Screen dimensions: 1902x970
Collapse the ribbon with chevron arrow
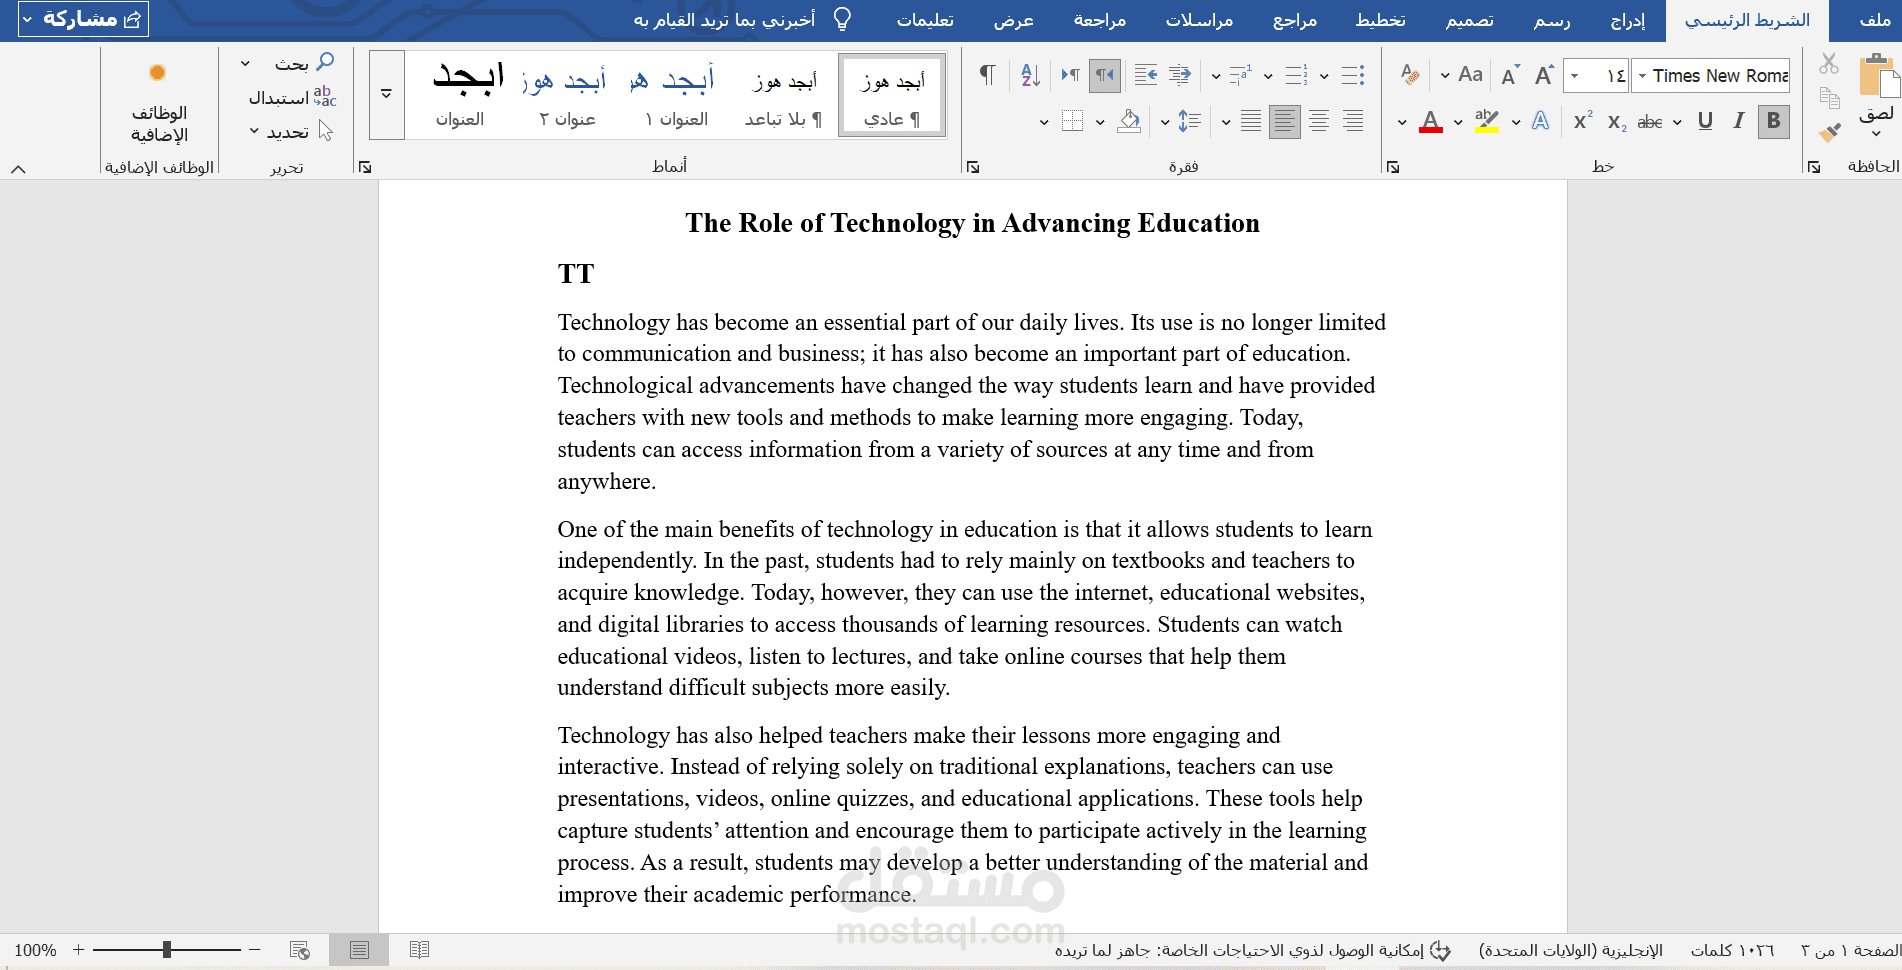click(x=18, y=169)
